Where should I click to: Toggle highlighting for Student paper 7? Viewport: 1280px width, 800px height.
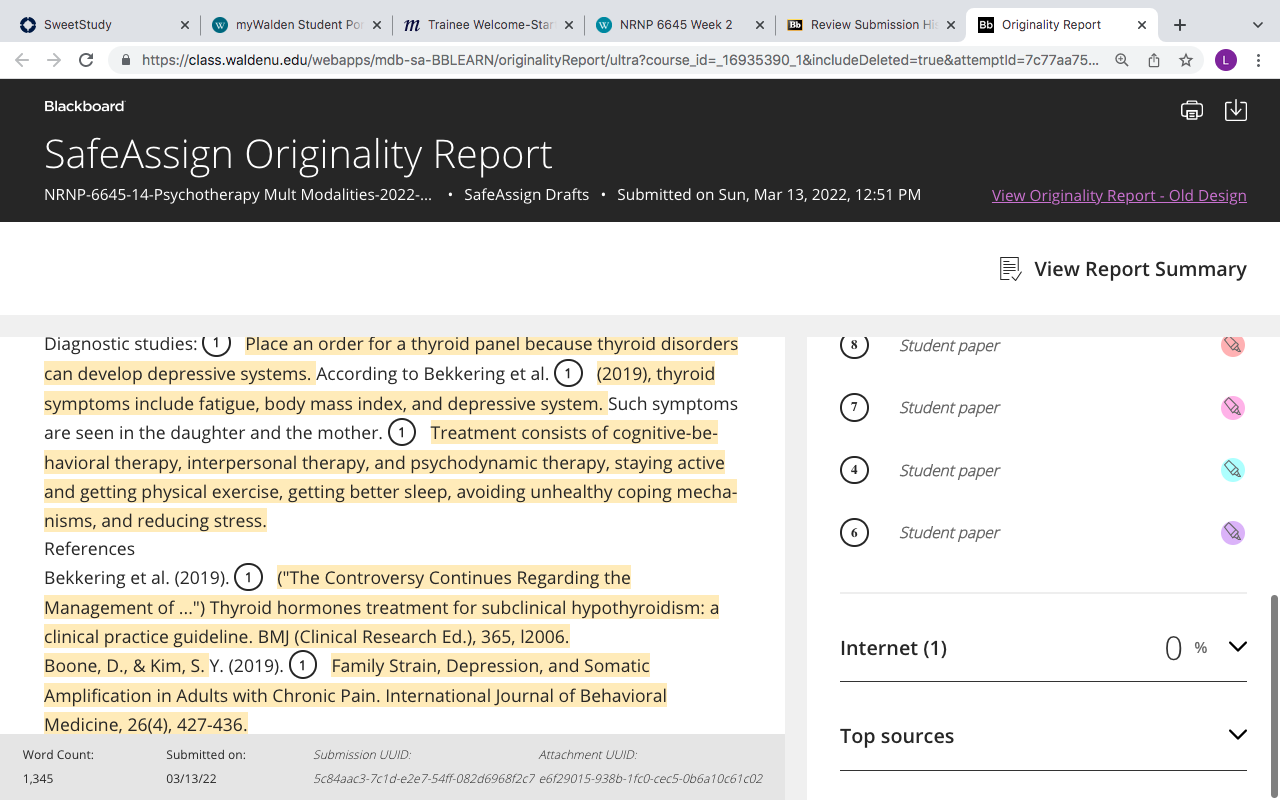click(x=1233, y=407)
